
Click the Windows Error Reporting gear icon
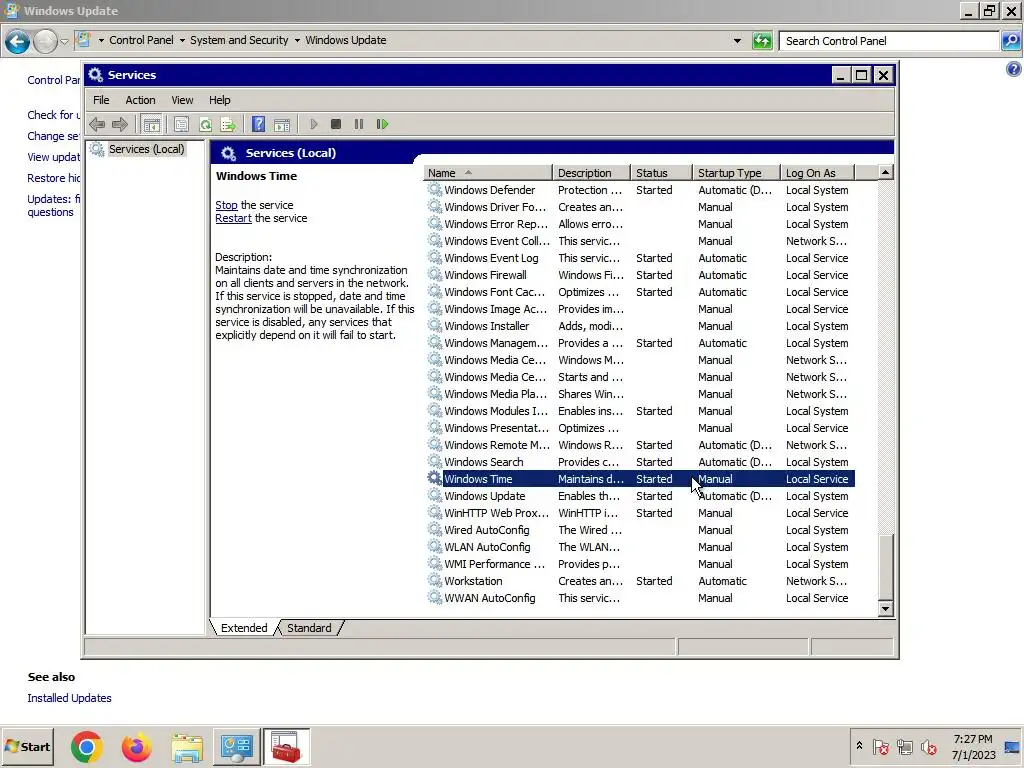(434, 223)
